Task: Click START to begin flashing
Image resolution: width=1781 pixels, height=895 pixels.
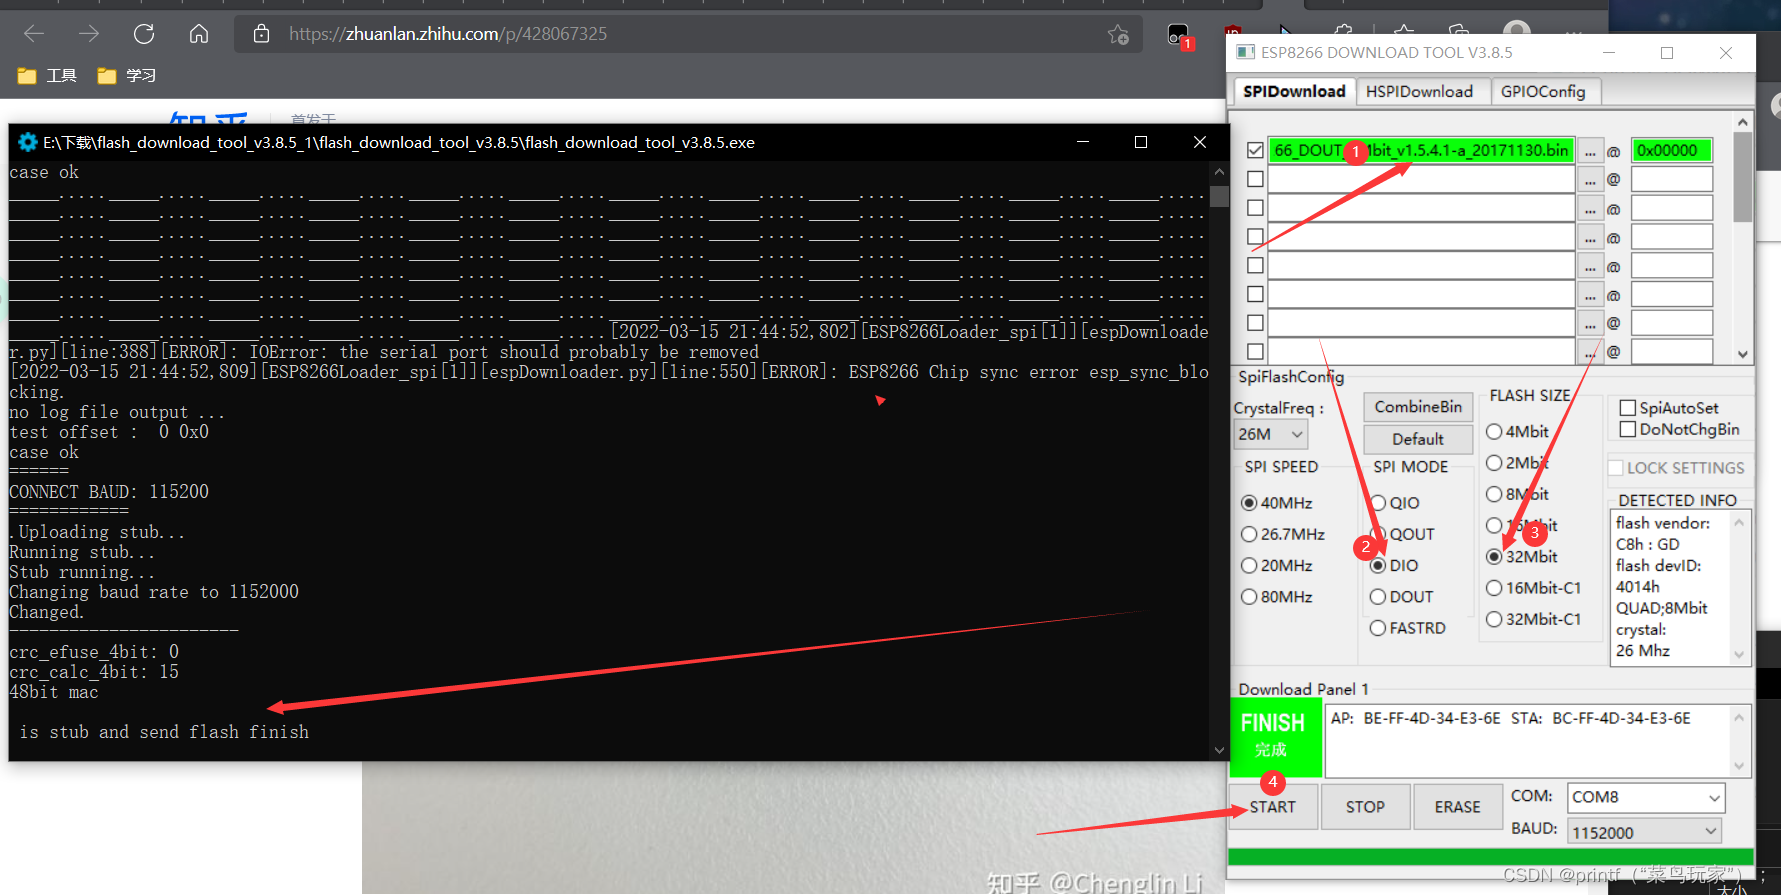Action: click(1272, 807)
